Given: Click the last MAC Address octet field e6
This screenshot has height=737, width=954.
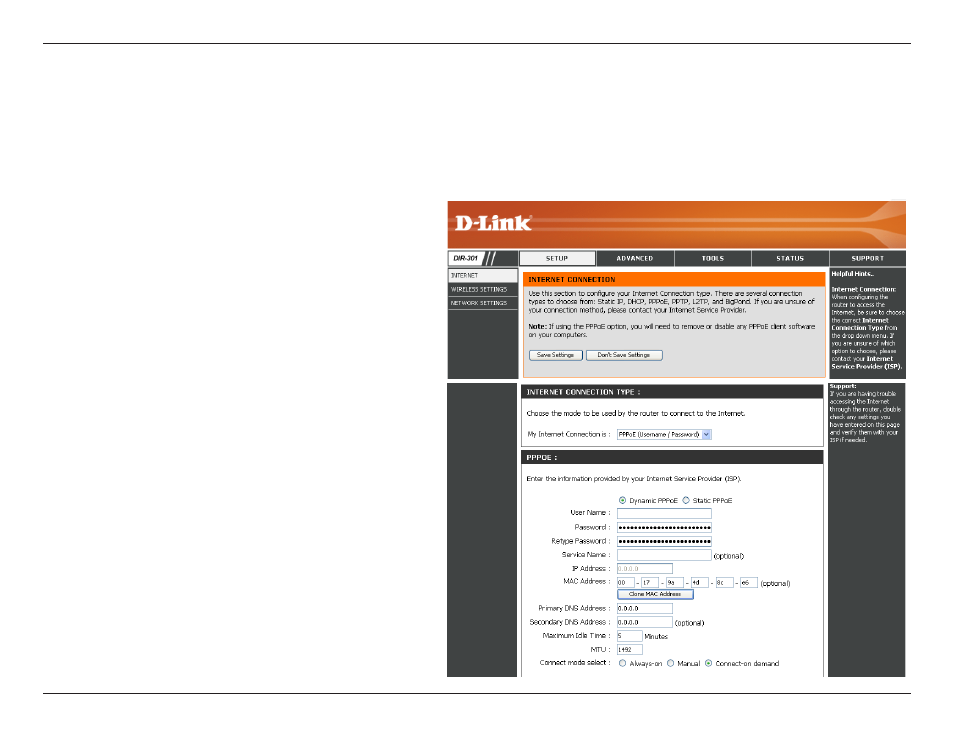Looking at the screenshot, I should click(748, 582).
